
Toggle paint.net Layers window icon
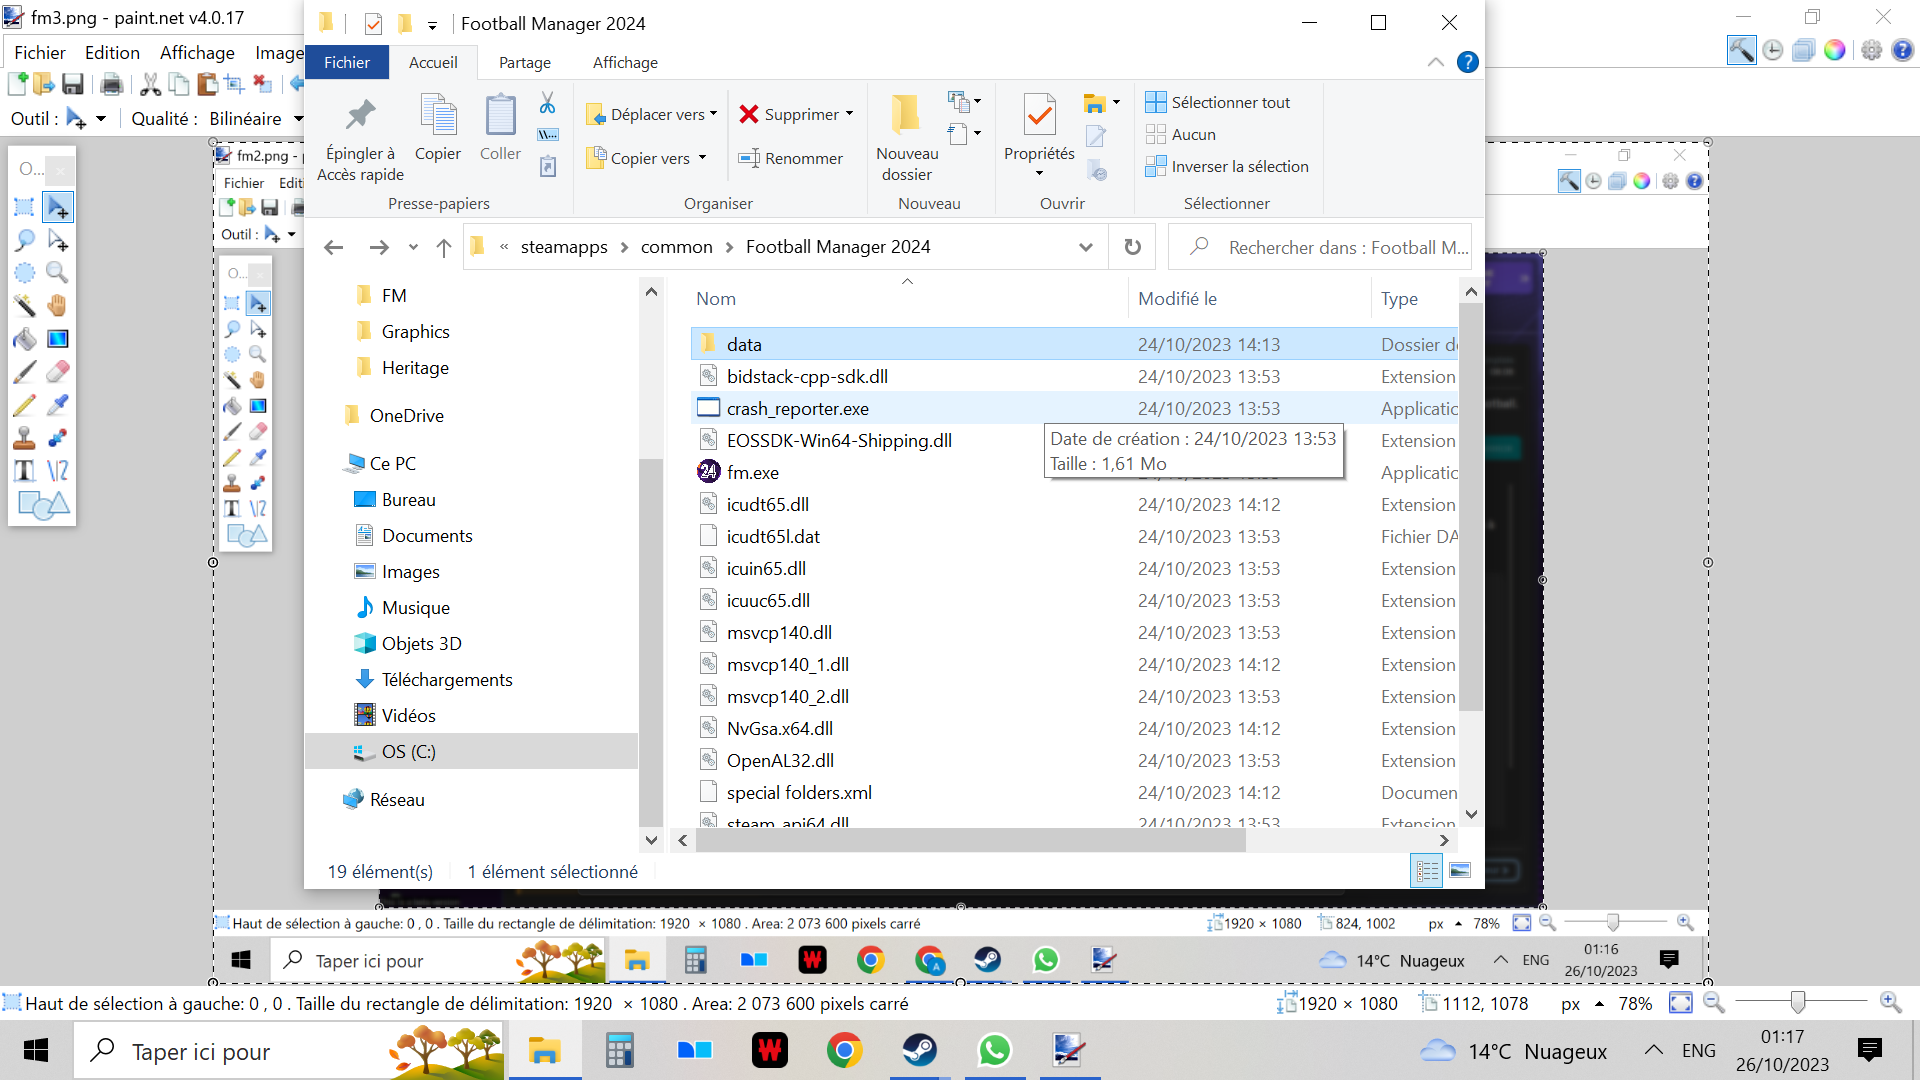pyautogui.click(x=1803, y=50)
